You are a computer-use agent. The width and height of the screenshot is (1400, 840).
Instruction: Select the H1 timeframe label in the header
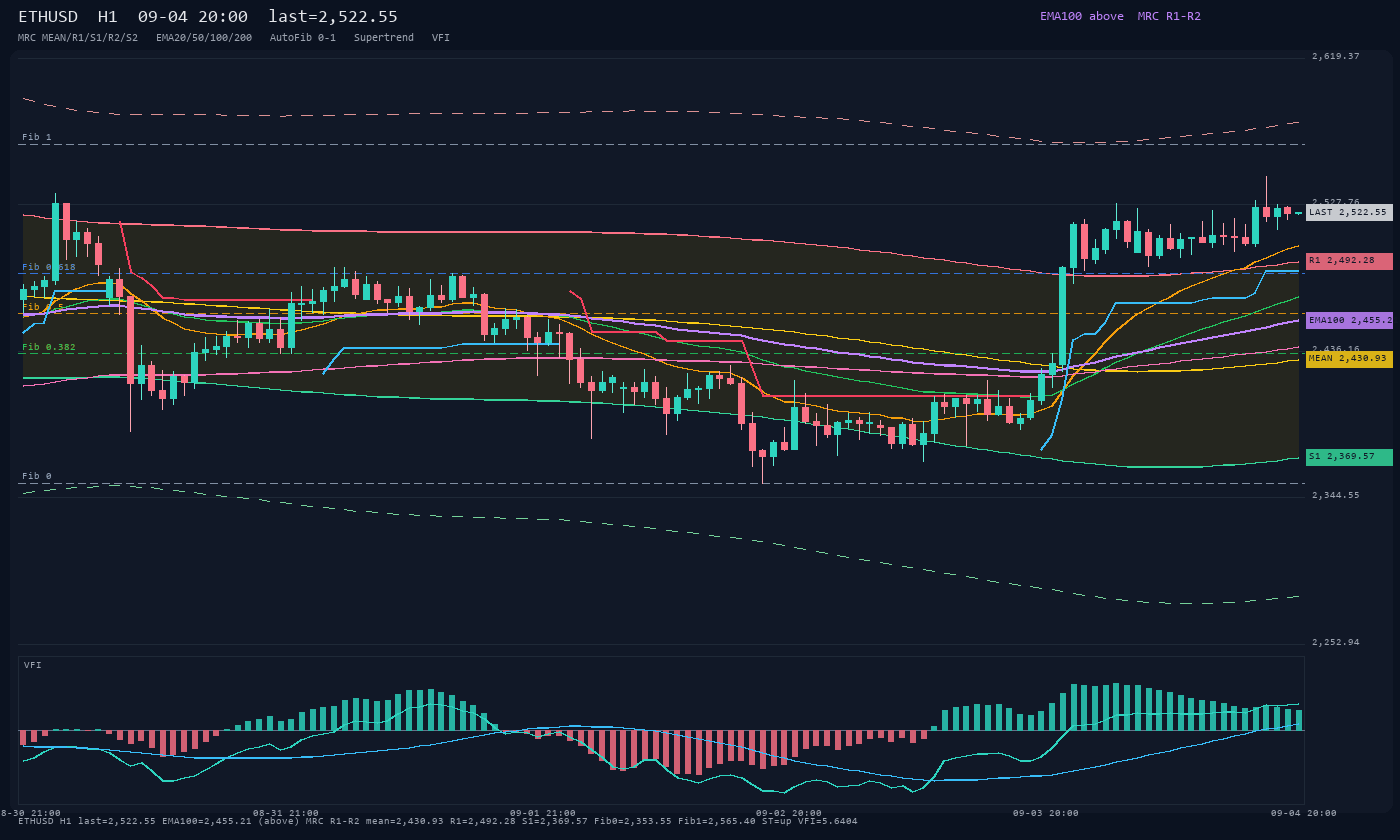coord(108,17)
